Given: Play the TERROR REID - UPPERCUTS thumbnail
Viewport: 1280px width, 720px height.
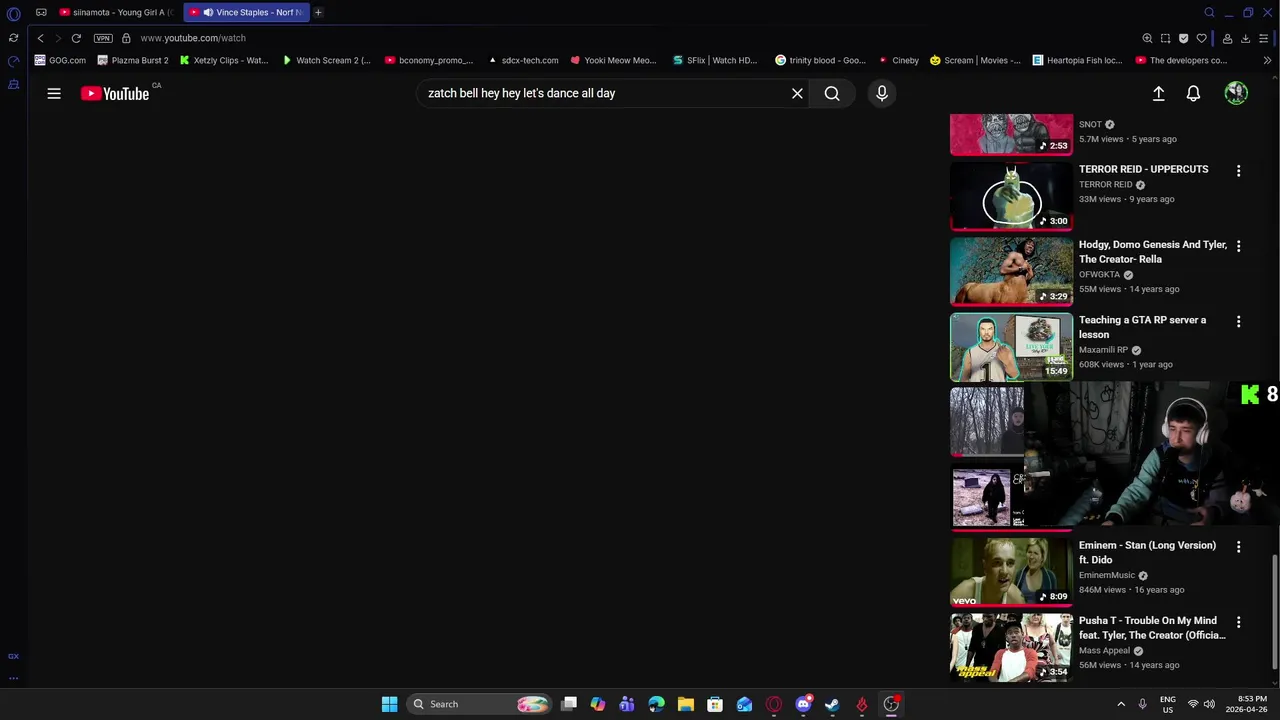Looking at the screenshot, I should [x=1011, y=196].
